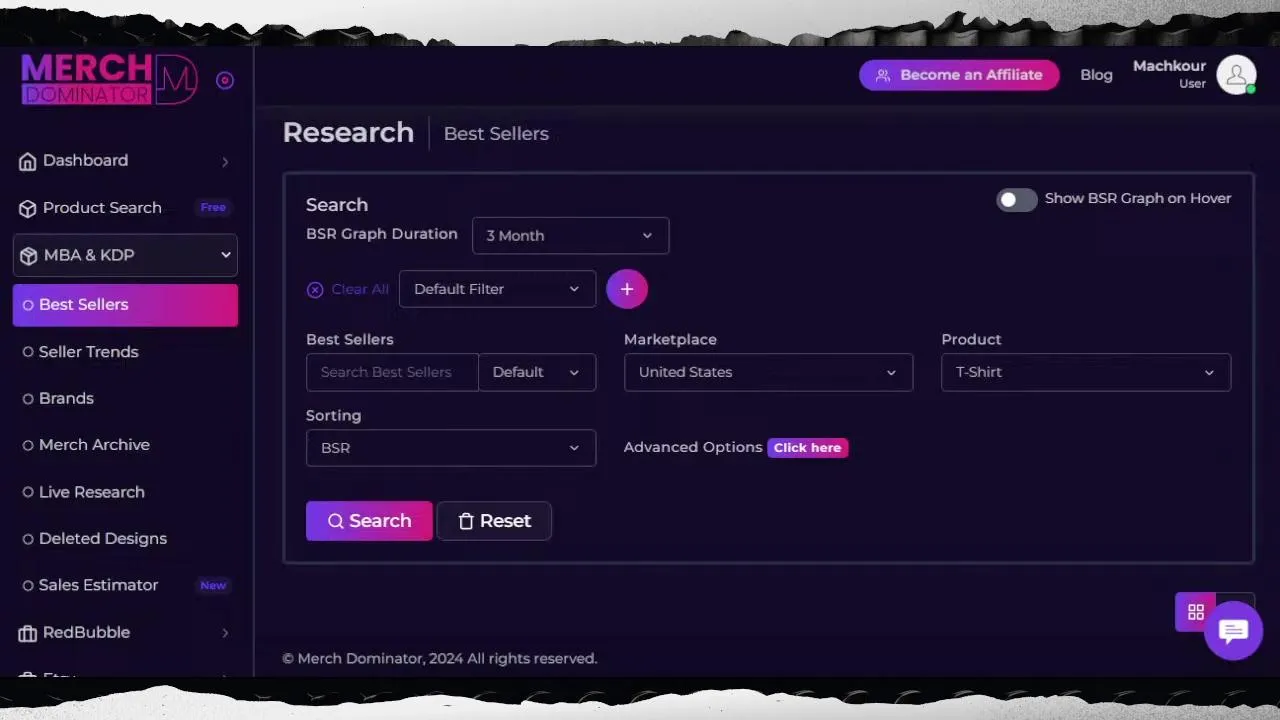Screen dimensions: 1280x720
Task: Click the affiliate person icon
Action: coord(882,75)
